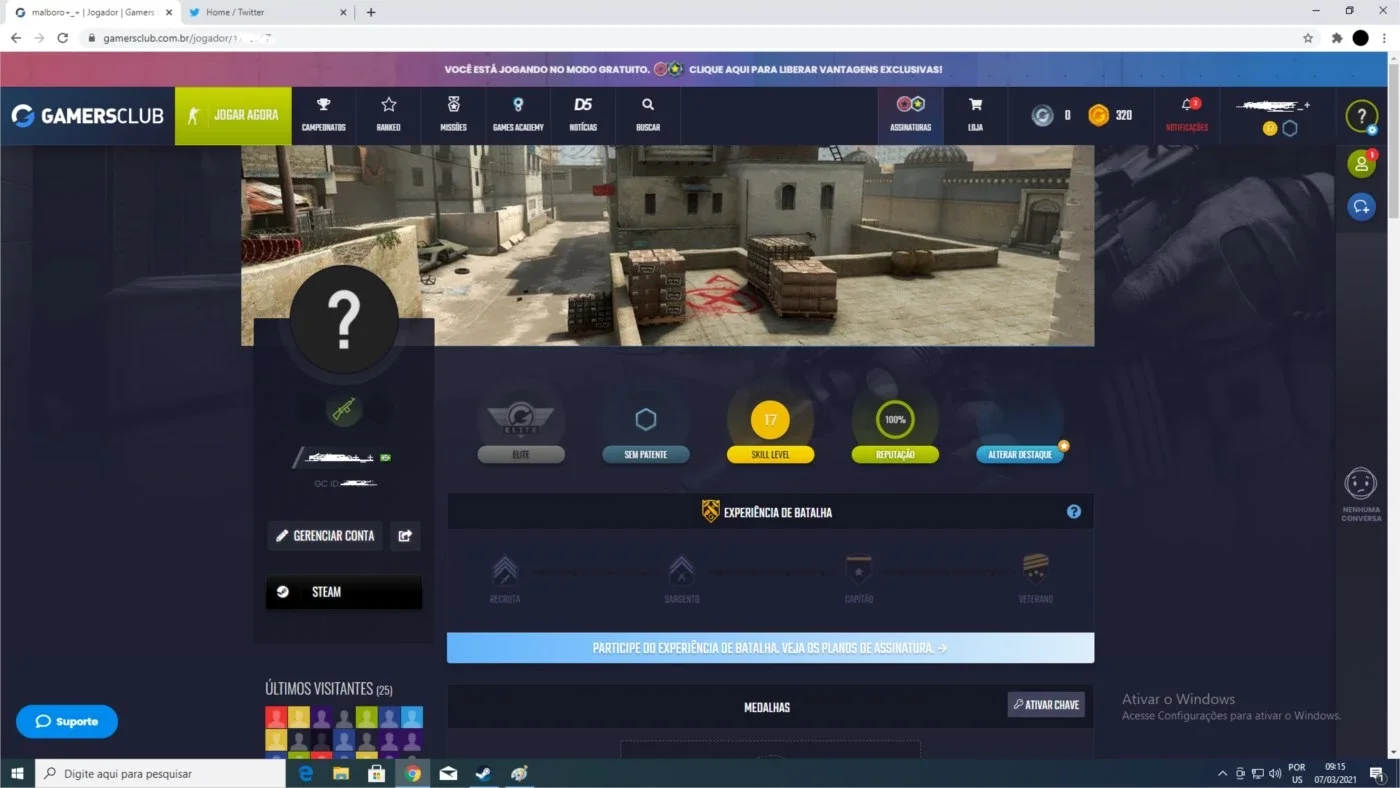The height and width of the screenshot is (788, 1400).
Task: Open the Suporte chat button
Action: point(67,722)
